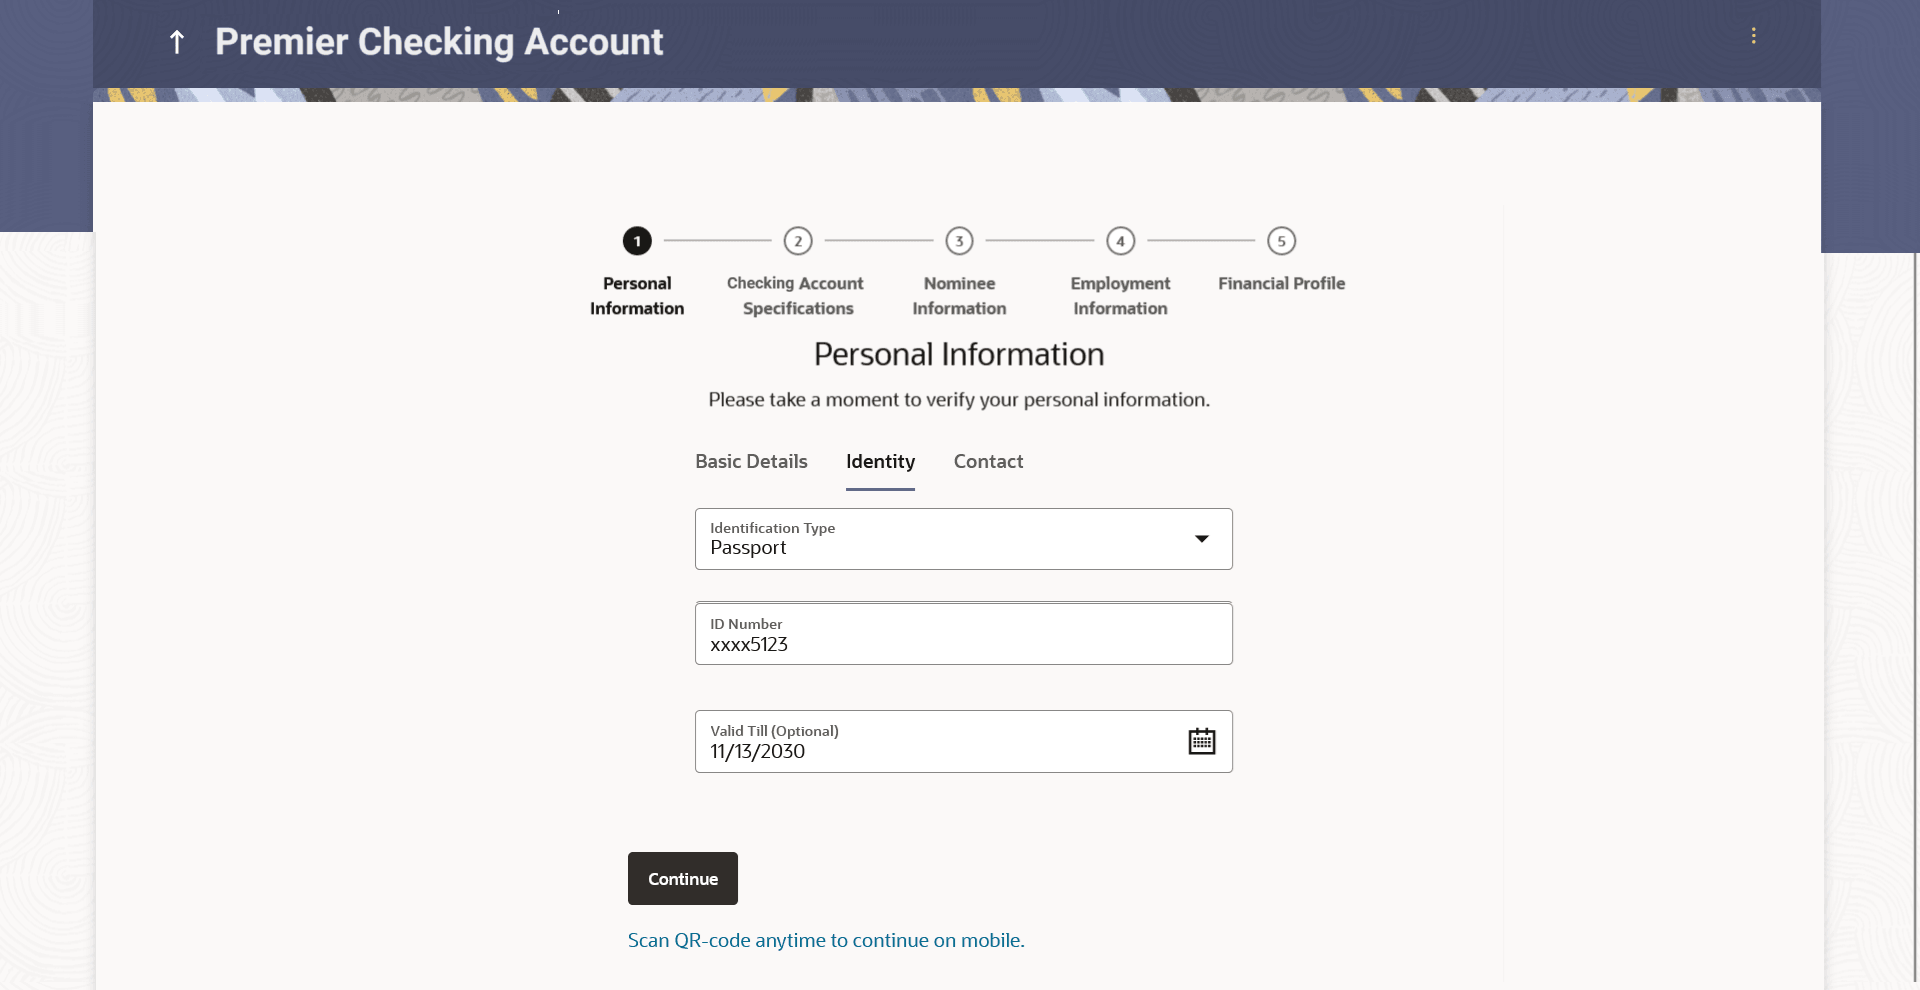Click step 1 circle in progress tracker
1920x990 pixels.
(637, 241)
